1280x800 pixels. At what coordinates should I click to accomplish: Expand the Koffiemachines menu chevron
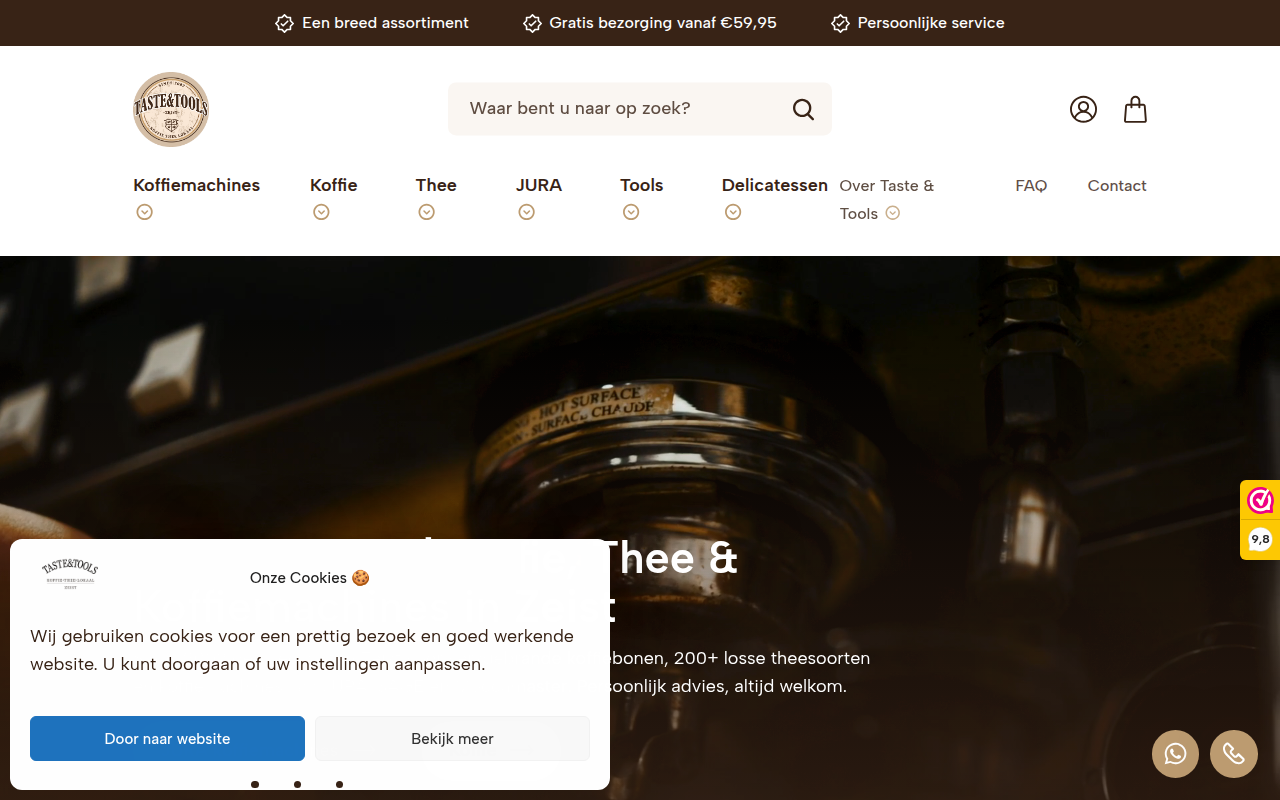[x=145, y=212]
